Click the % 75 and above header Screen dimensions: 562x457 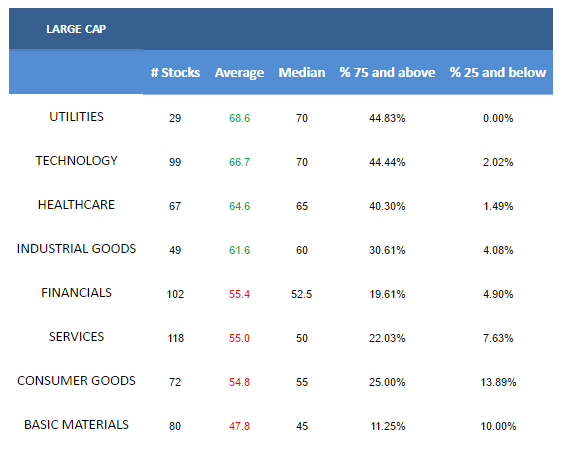(x=387, y=72)
